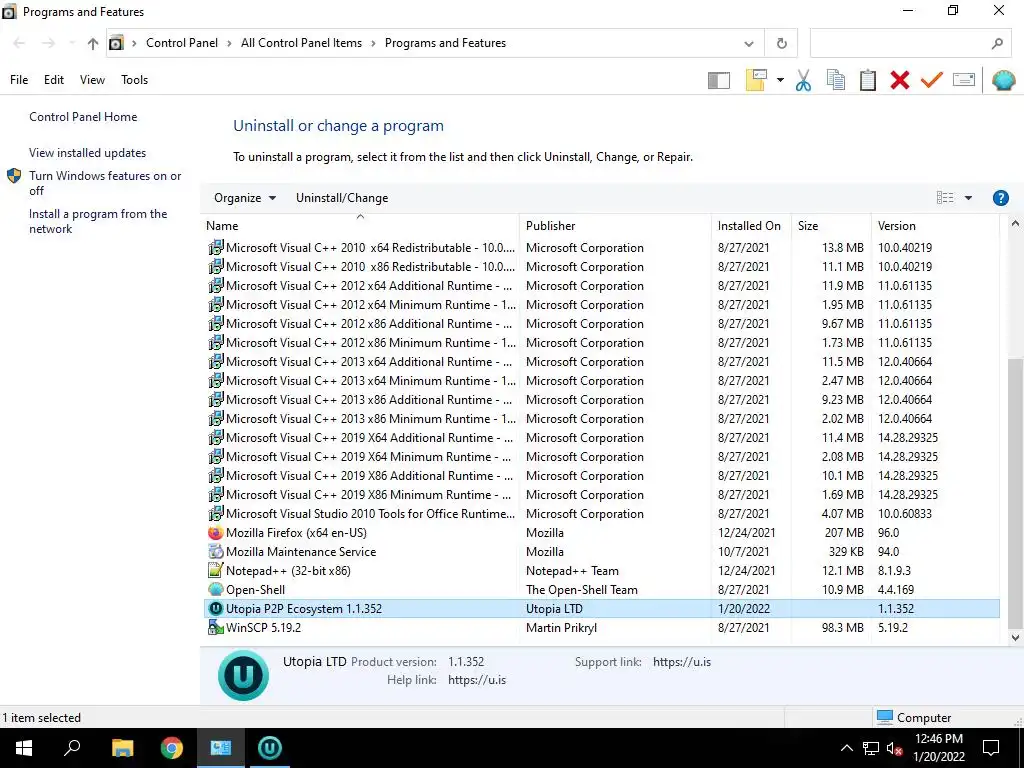Open Google Chrome from the taskbar

[x=172, y=748]
